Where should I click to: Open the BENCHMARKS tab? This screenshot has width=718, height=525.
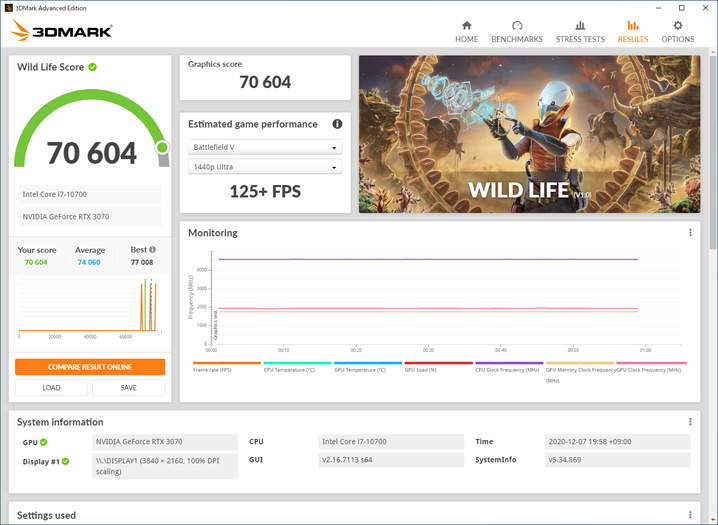tap(517, 32)
